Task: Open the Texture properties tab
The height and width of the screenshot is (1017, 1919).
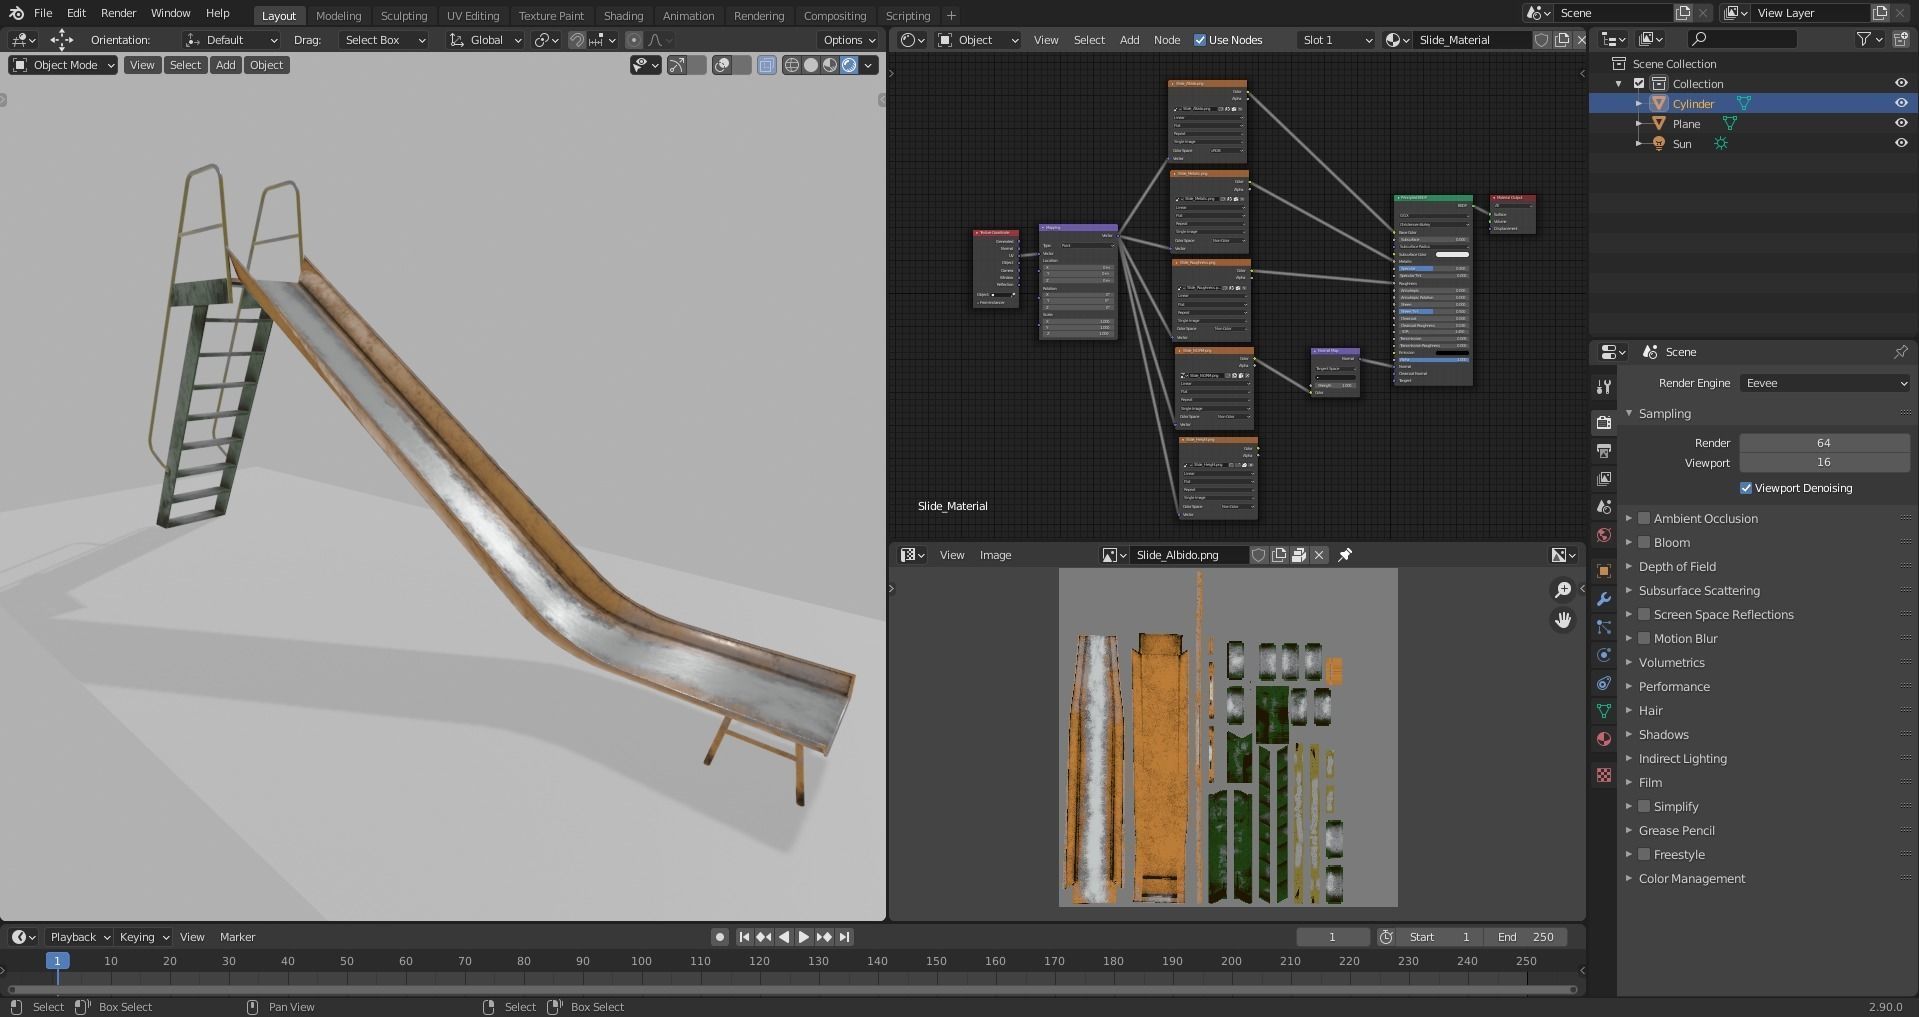Action: (x=1604, y=775)
